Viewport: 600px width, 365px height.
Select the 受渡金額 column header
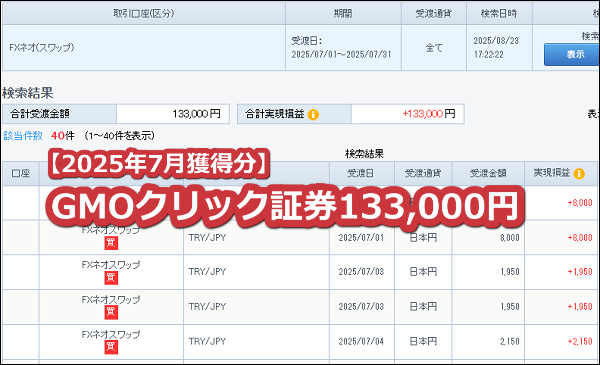tap(488, 173)
